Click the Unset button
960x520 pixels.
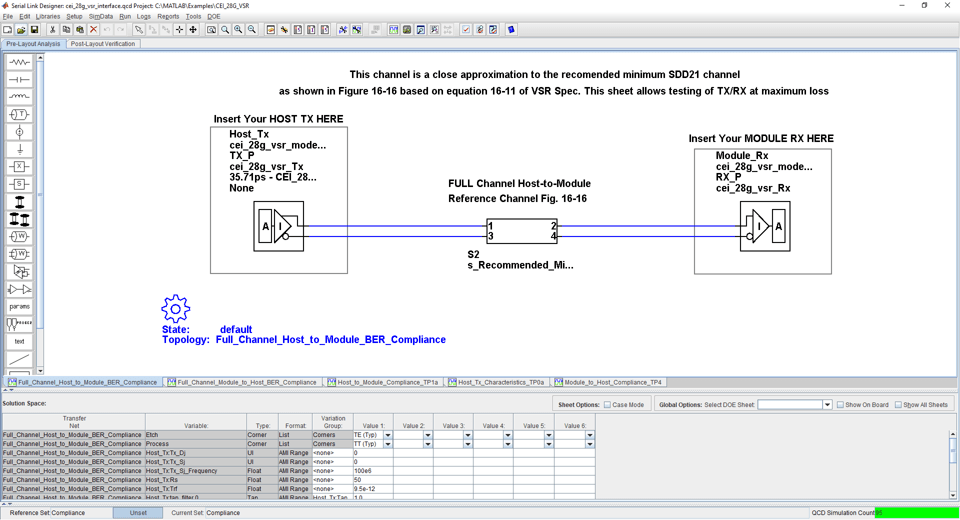click(138, 513)
